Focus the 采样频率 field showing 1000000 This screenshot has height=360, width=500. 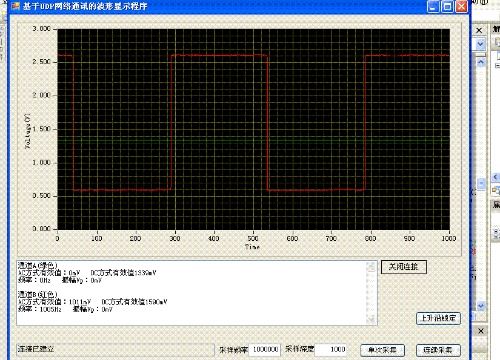point(265,349)
